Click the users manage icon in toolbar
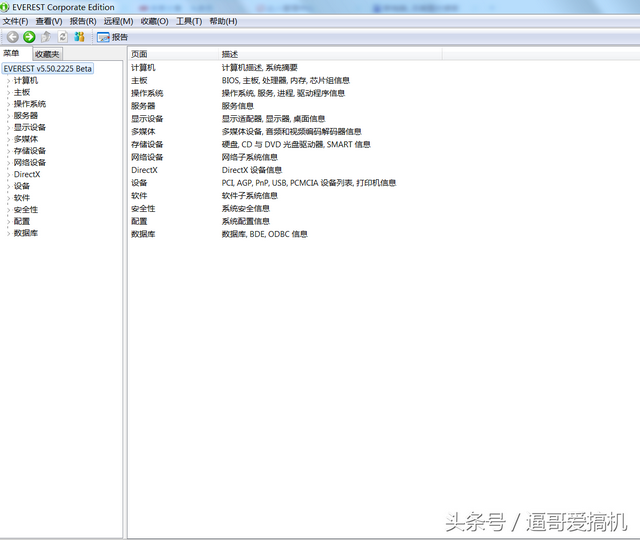The width and height of the screenshot is (640, 540). click(x=79, y=37)
